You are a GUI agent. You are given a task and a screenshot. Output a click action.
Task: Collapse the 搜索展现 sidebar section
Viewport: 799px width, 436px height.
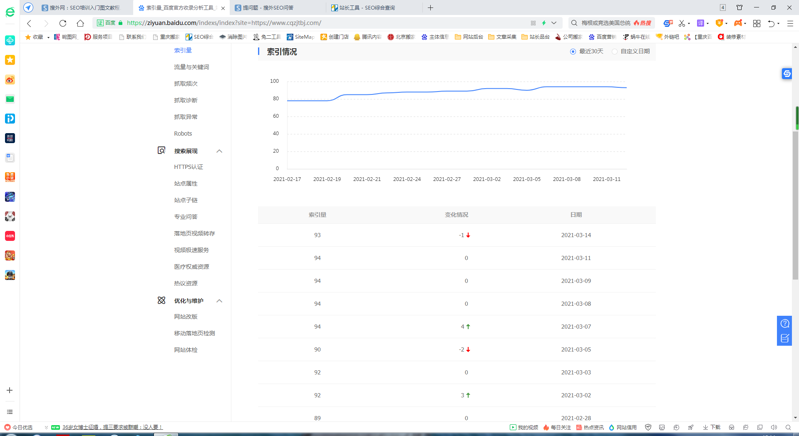[x=219, y=151]
